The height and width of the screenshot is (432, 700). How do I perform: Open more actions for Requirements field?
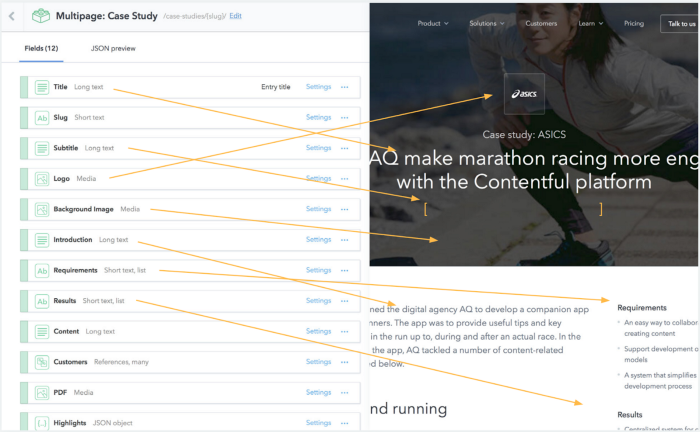coord(345,270)
